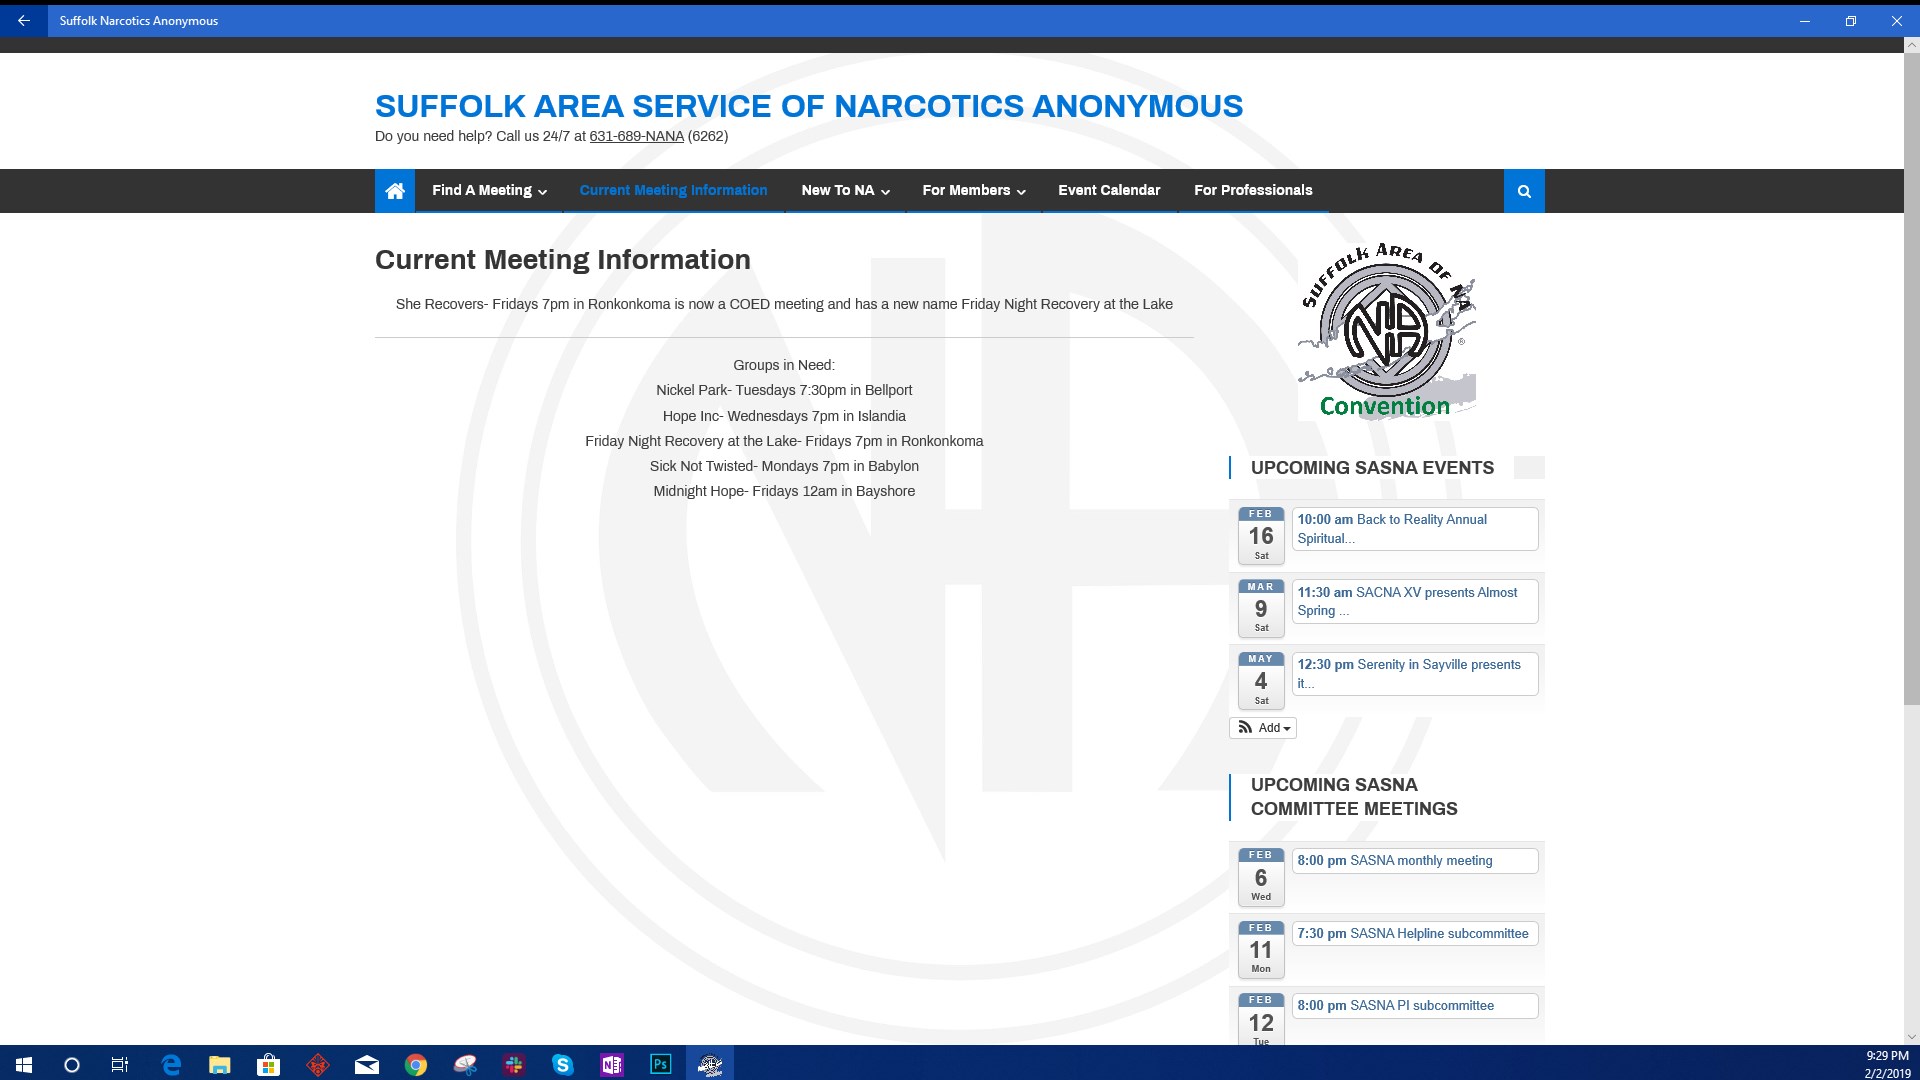Open Task View on taskbar
1920x1080 pixels.
click(120, 1065)
